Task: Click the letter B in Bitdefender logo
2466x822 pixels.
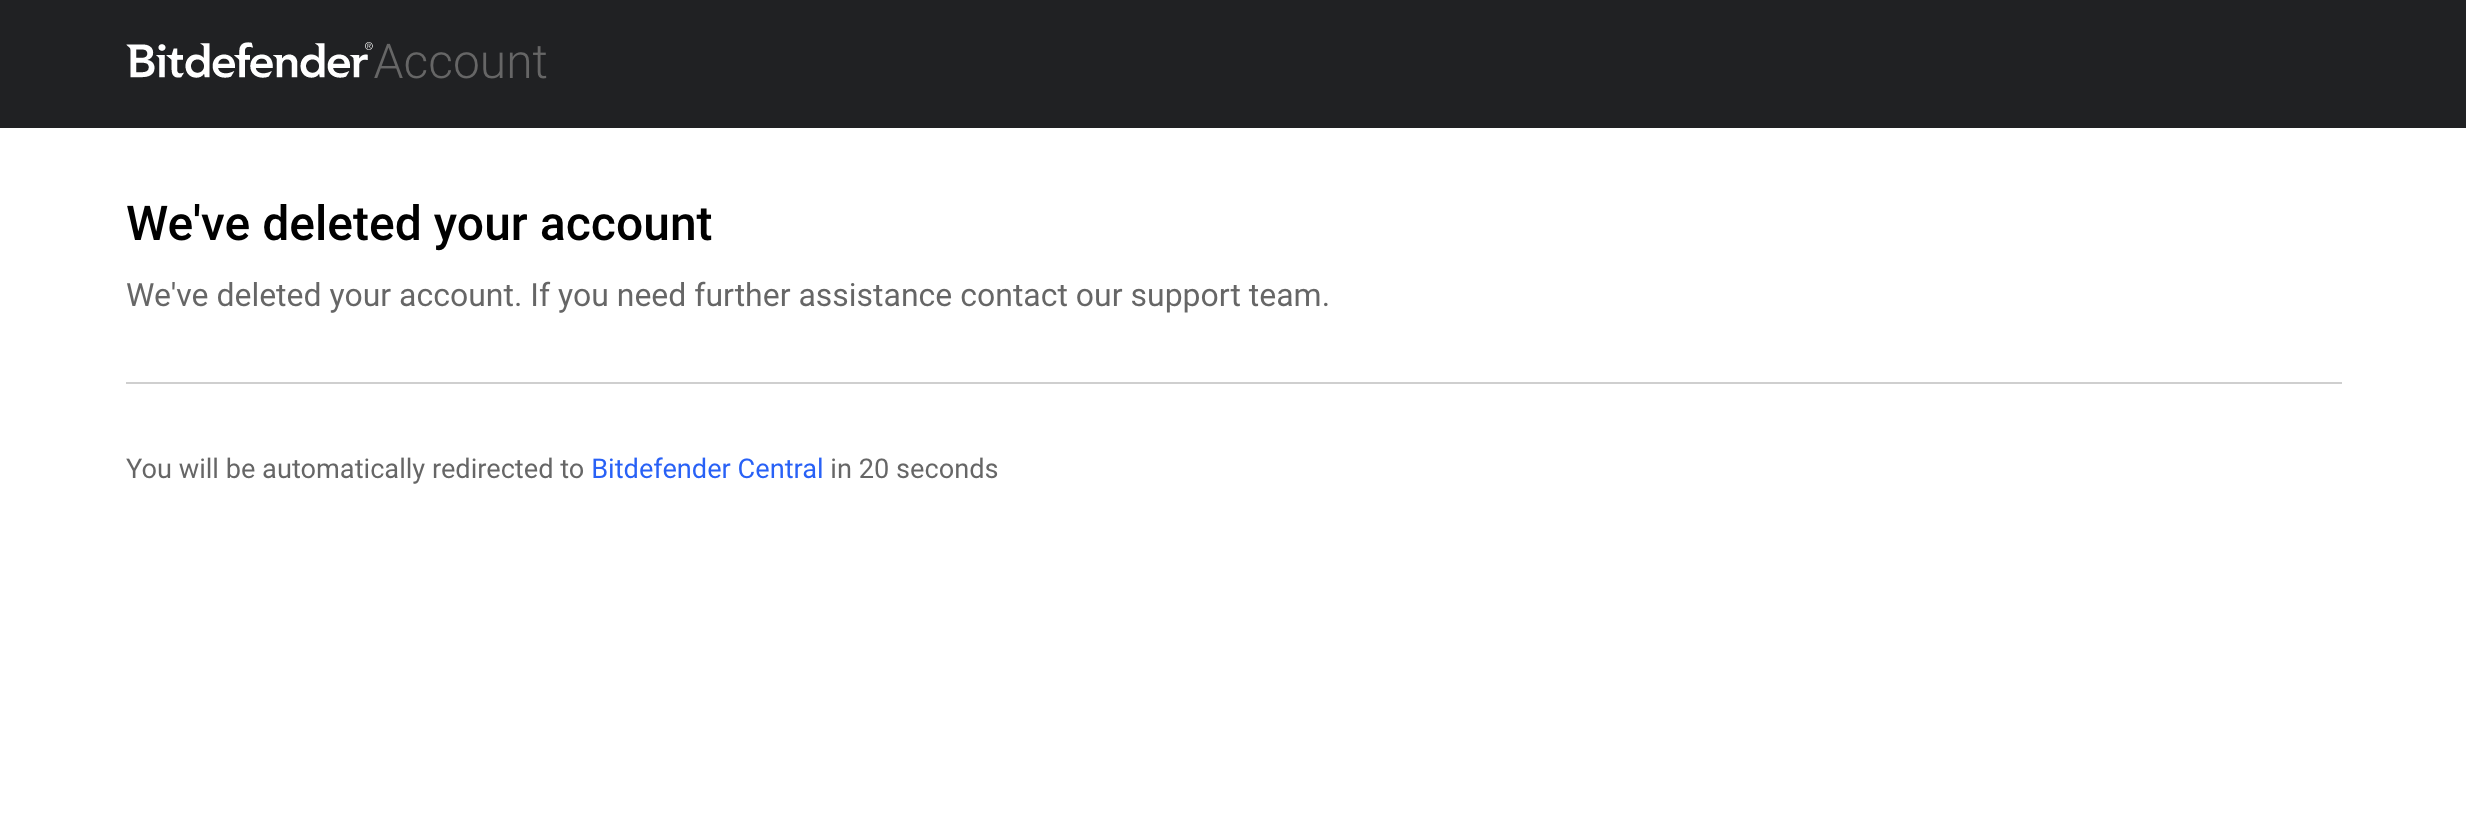Action: coord(140,62)
